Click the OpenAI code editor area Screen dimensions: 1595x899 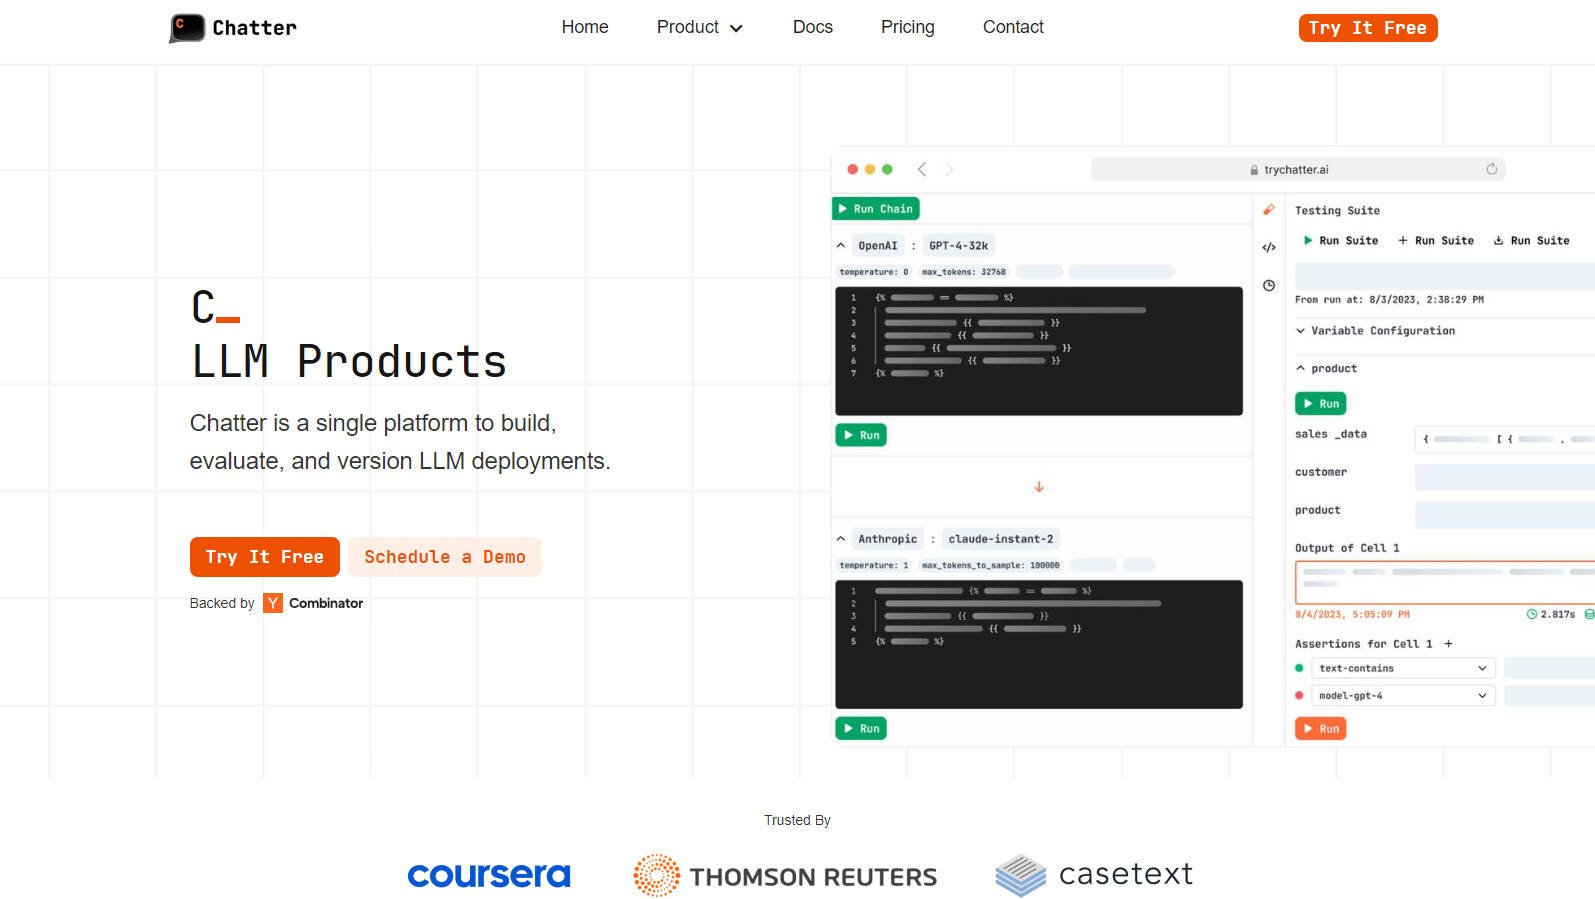coord(1039,351)
